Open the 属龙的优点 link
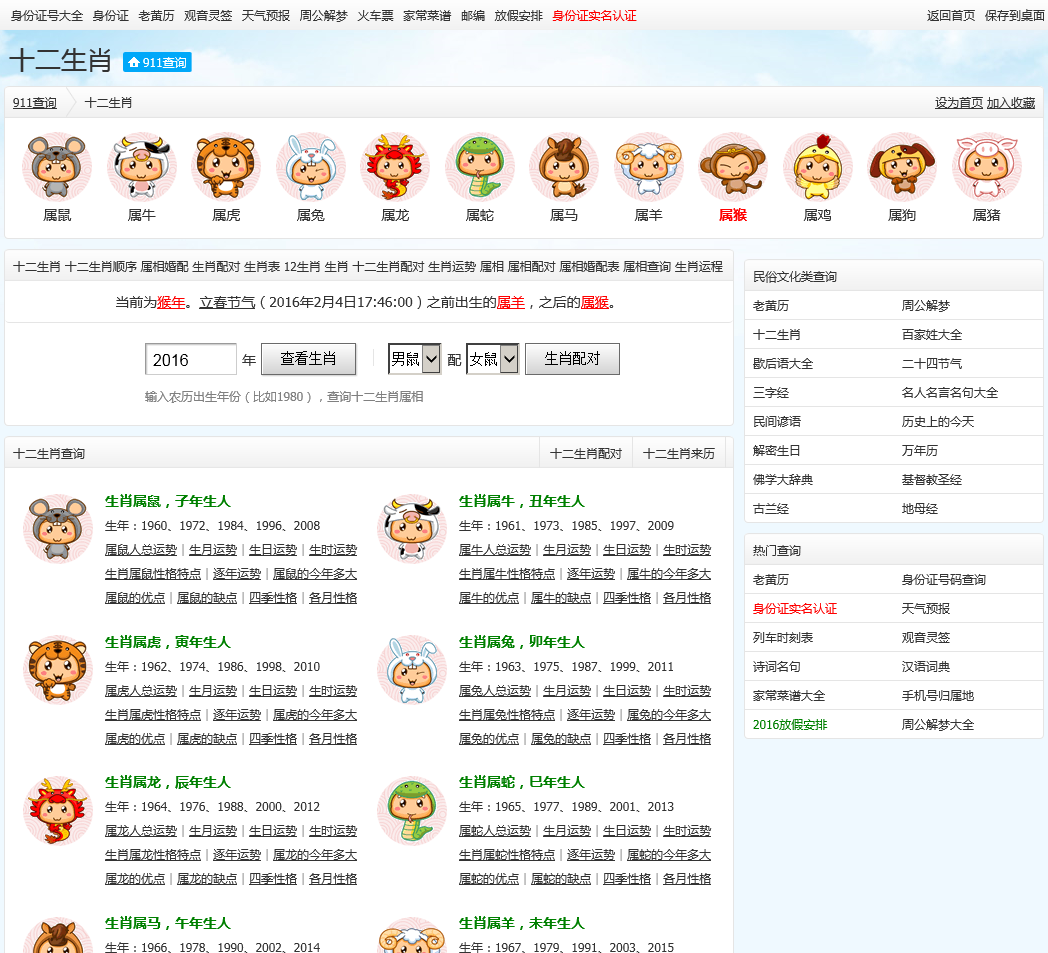The height and width of the screenshot is (953, 1048). pos(134,878)
